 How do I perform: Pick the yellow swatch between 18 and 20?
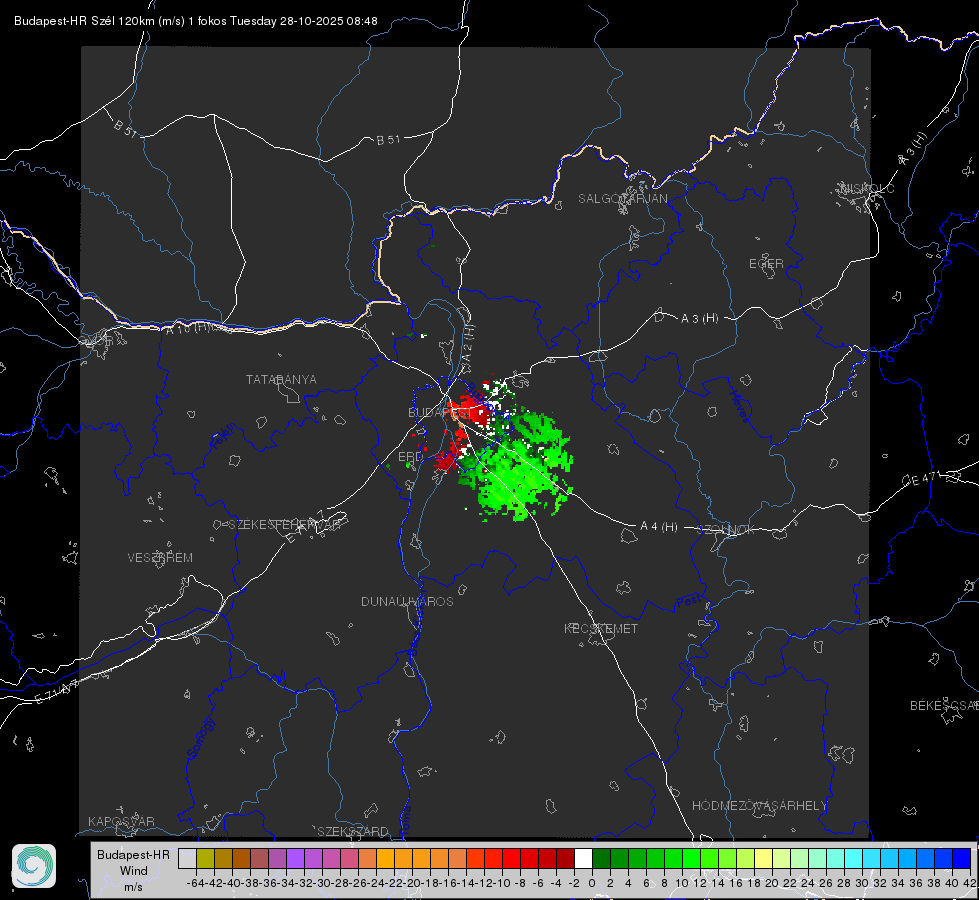[x=764, y=858]
